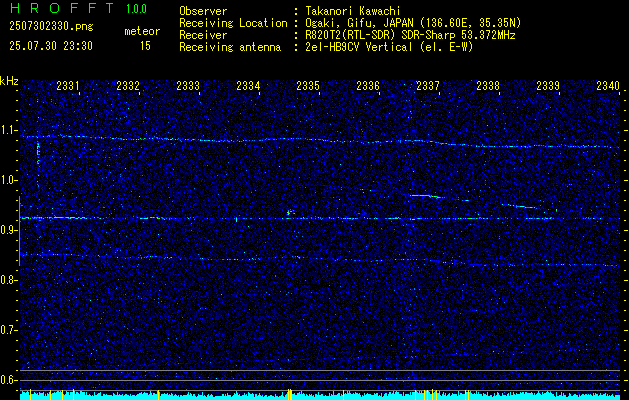Click the kHz axis unit label

(9, 81)
